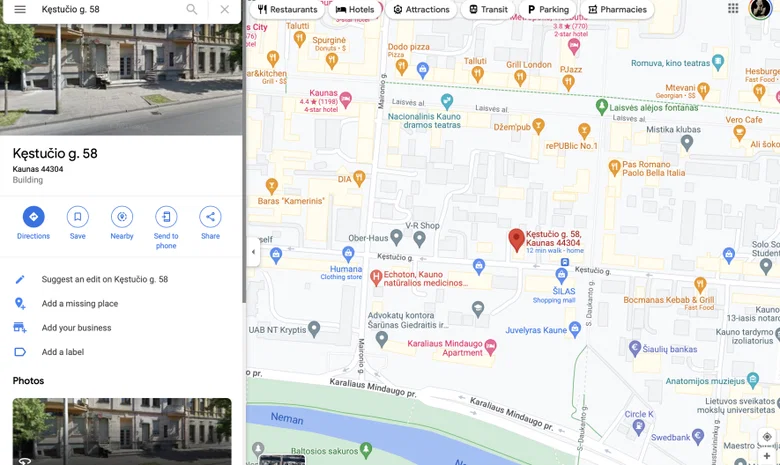The height and width of the screenshot is (465, 780).
Task: Zoom in with the plus button
Action: coord(767,456)
